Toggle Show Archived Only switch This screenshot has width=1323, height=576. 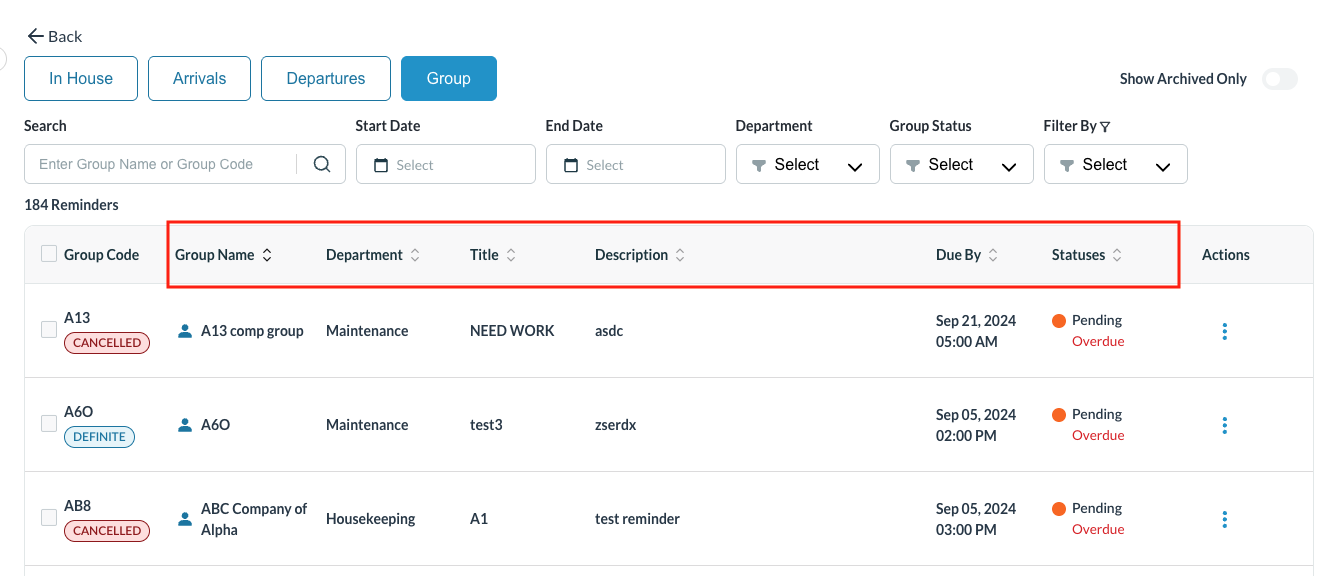[x=1279, y=79]
